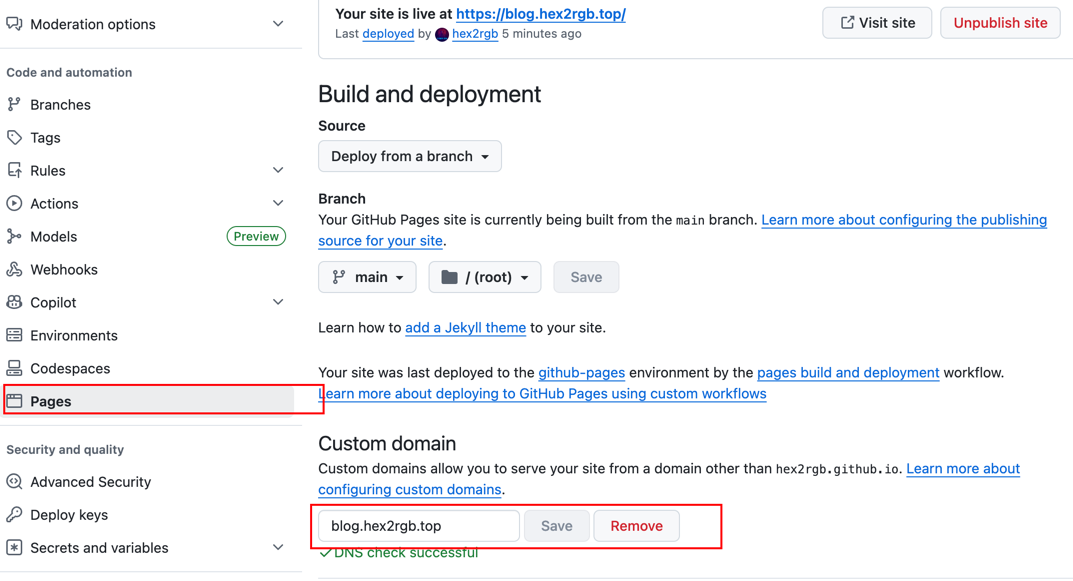The width and height of the screenshot is (1073, 581).
Task: Open Webhooks from the sidebar icon
Action: click(15, 269)
